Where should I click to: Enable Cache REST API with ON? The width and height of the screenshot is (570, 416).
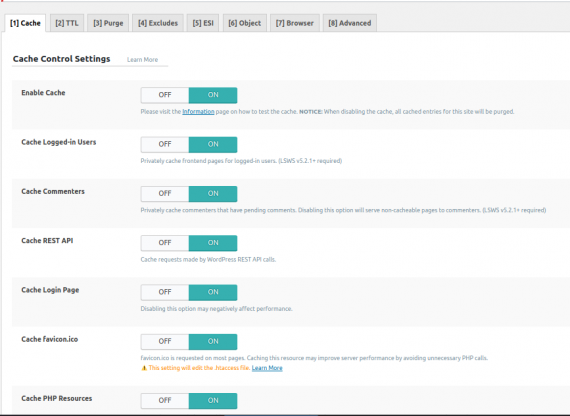tap(213, 243)
